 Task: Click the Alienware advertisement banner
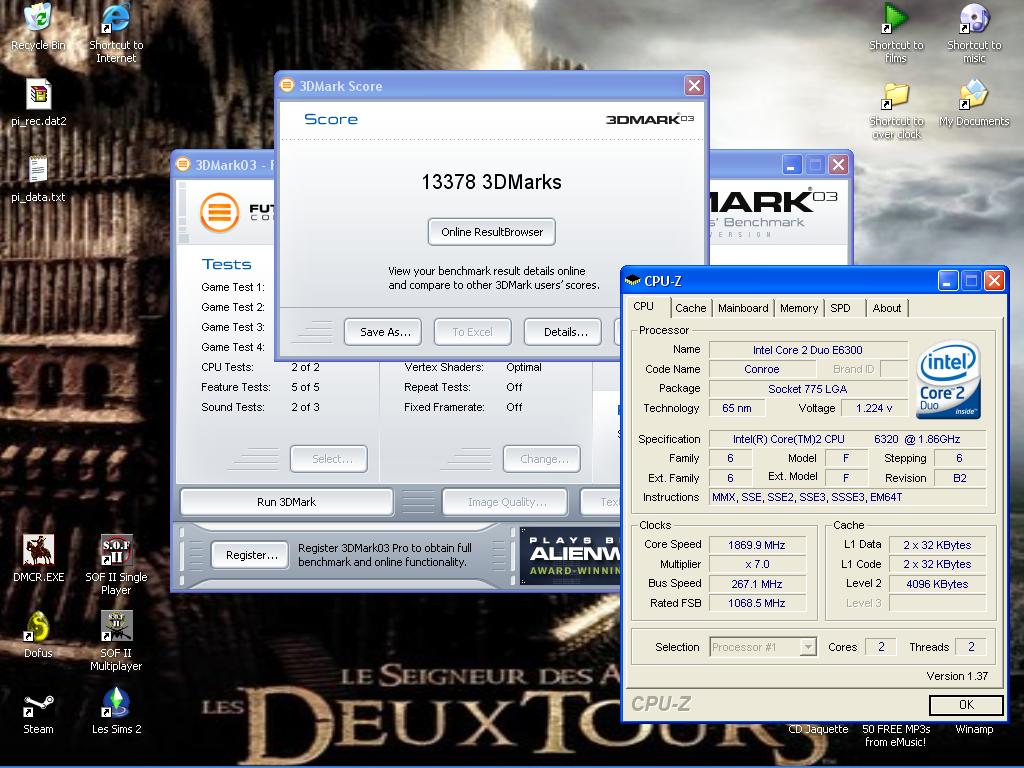pyautogui.click(x=571, y=556)
